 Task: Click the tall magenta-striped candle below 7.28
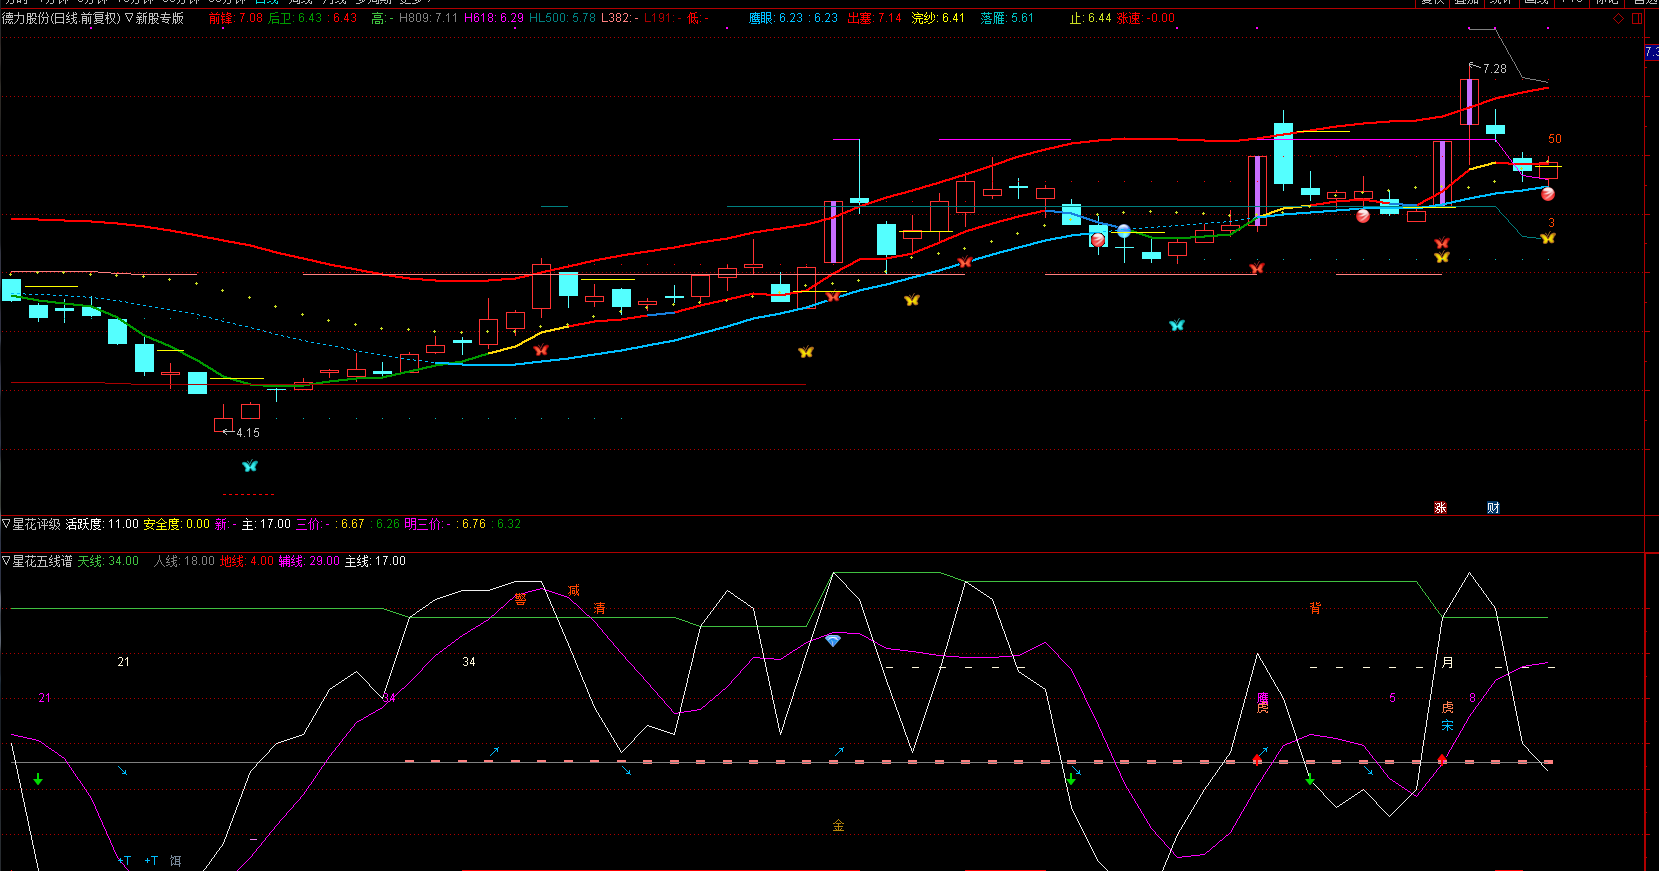click(1469, 102)
